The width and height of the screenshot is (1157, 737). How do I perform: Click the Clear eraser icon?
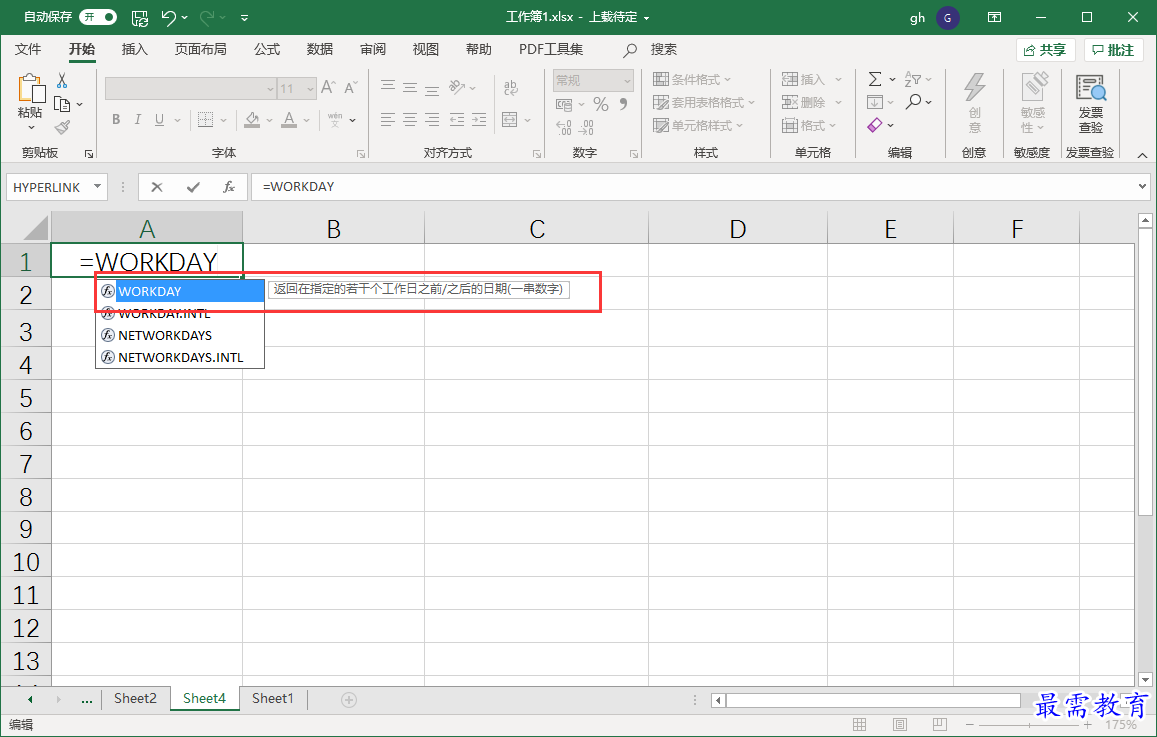tap(875, 125)
